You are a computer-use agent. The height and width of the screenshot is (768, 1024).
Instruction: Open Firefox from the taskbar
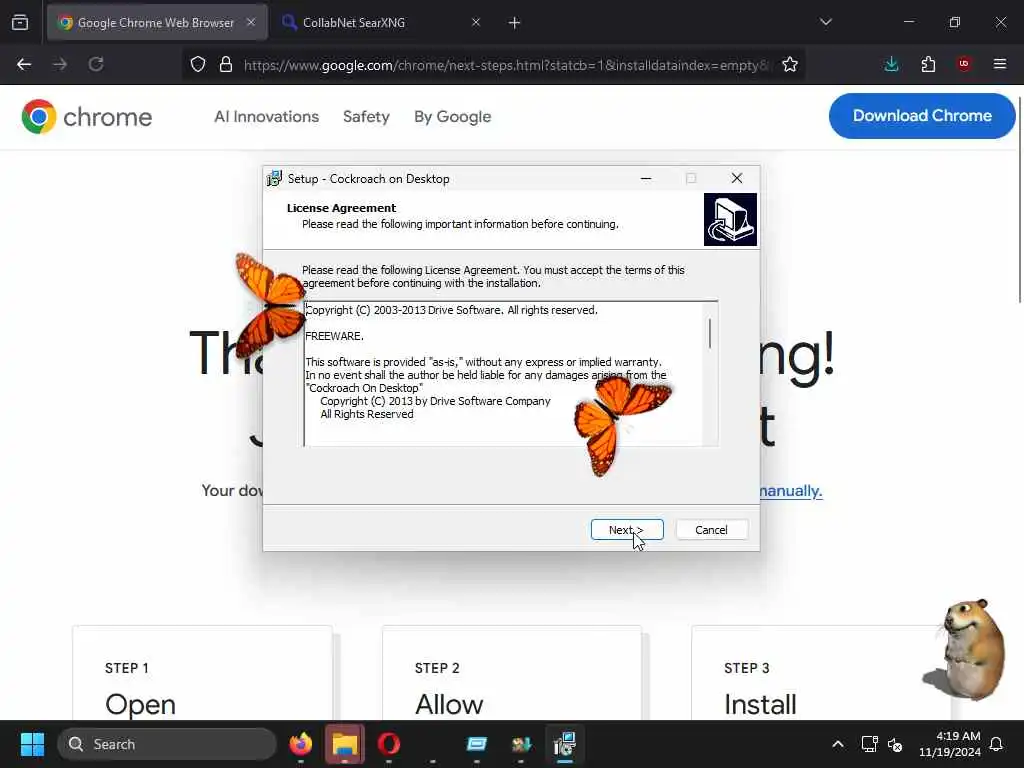click(300, 744)
